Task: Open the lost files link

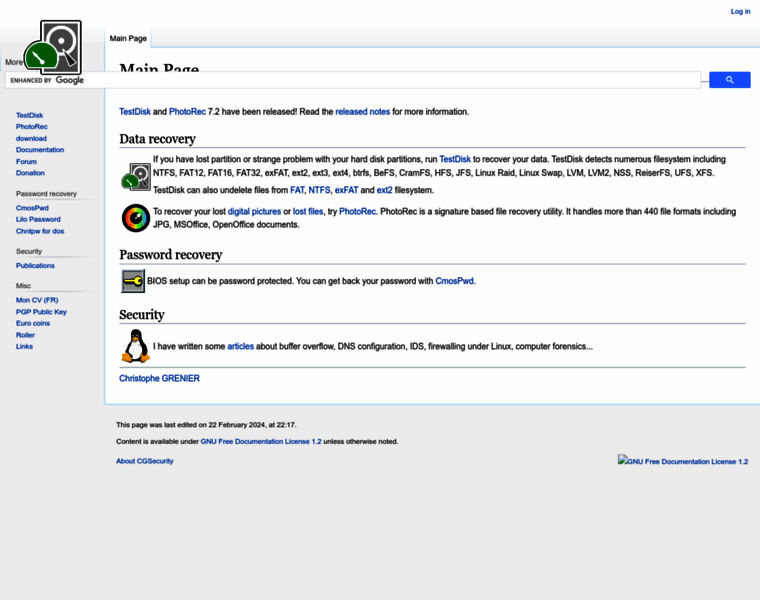Action: coord(308,212)
